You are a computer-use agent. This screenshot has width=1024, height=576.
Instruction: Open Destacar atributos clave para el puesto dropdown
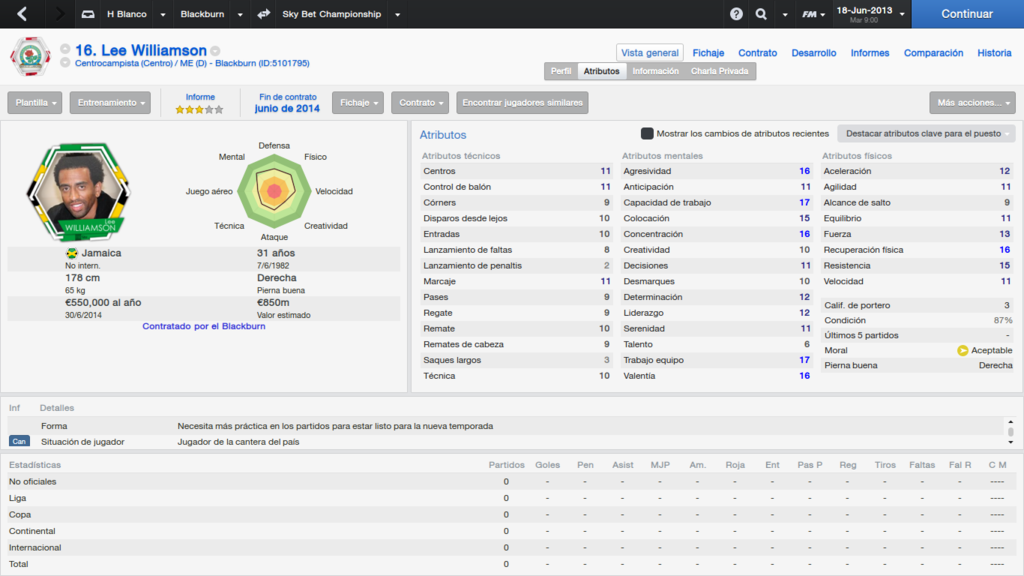click(926, 133)
